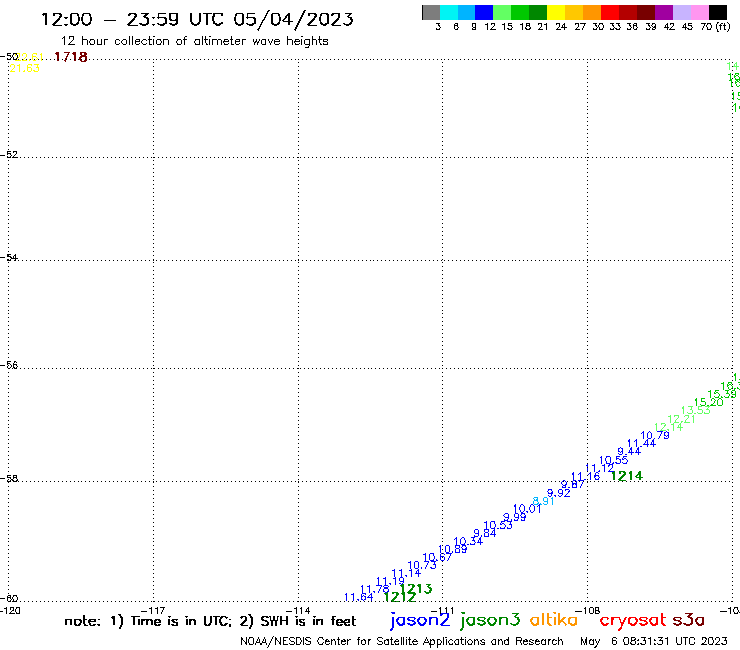740x650 pixels.
Task: Click the blue value '11.64' at the bottom
Action: click(359, 597)
